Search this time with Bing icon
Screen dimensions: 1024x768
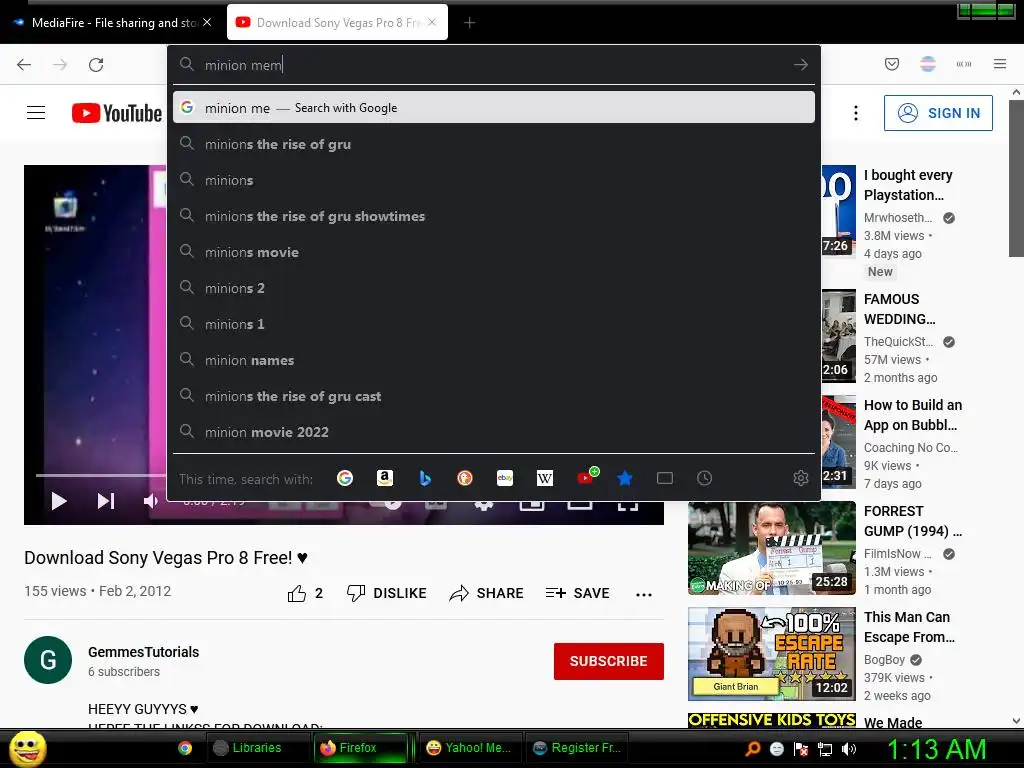[425, 478]
